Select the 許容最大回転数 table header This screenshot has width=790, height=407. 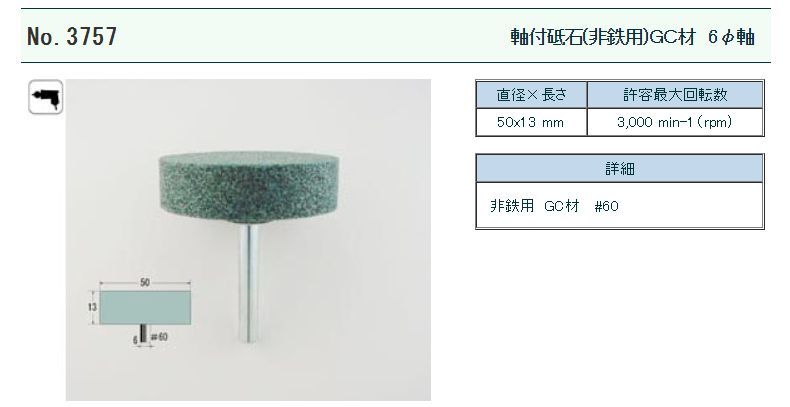tap(676, 95)
